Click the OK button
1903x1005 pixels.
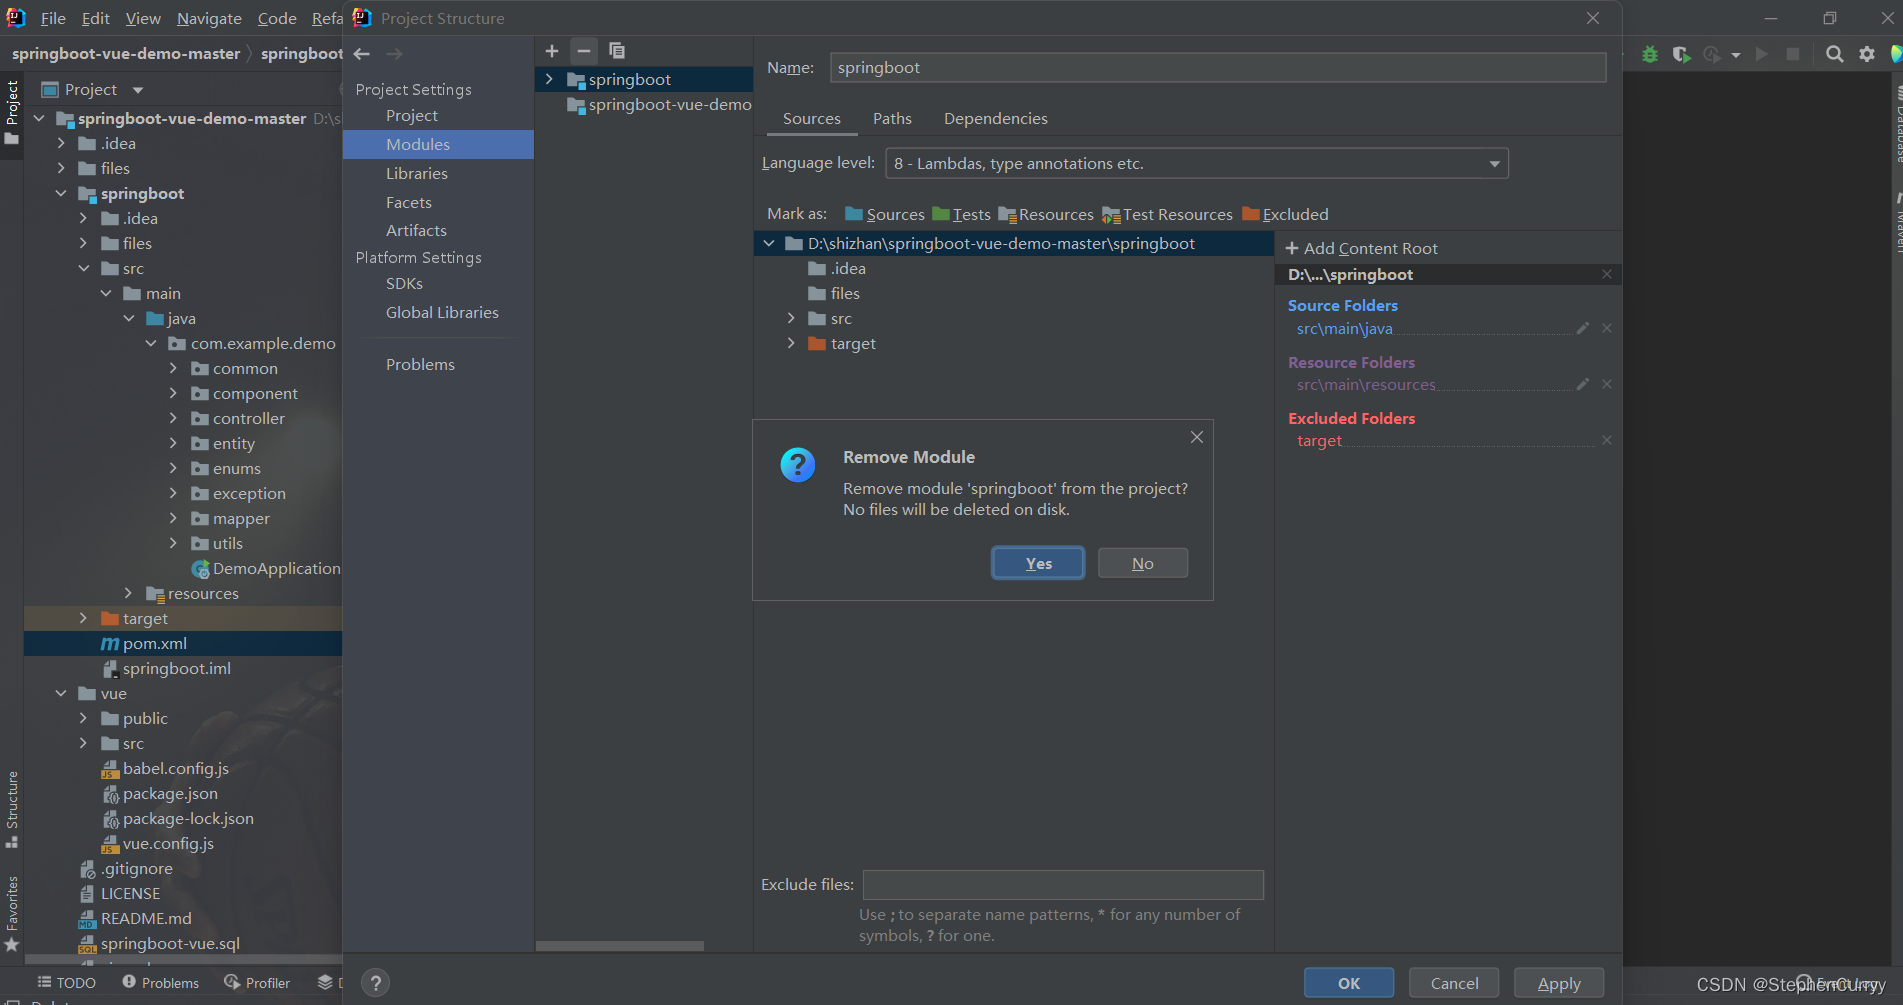point(1349,983)
